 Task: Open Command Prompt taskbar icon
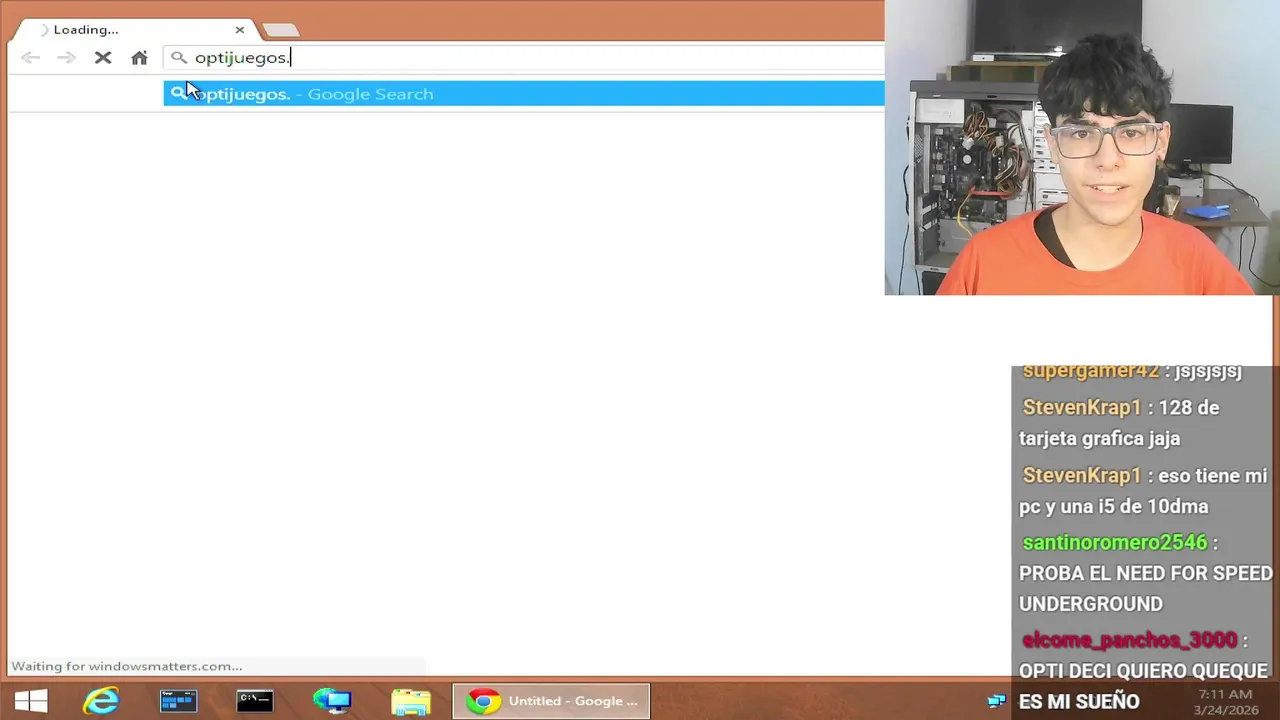(x=255, y=701)
